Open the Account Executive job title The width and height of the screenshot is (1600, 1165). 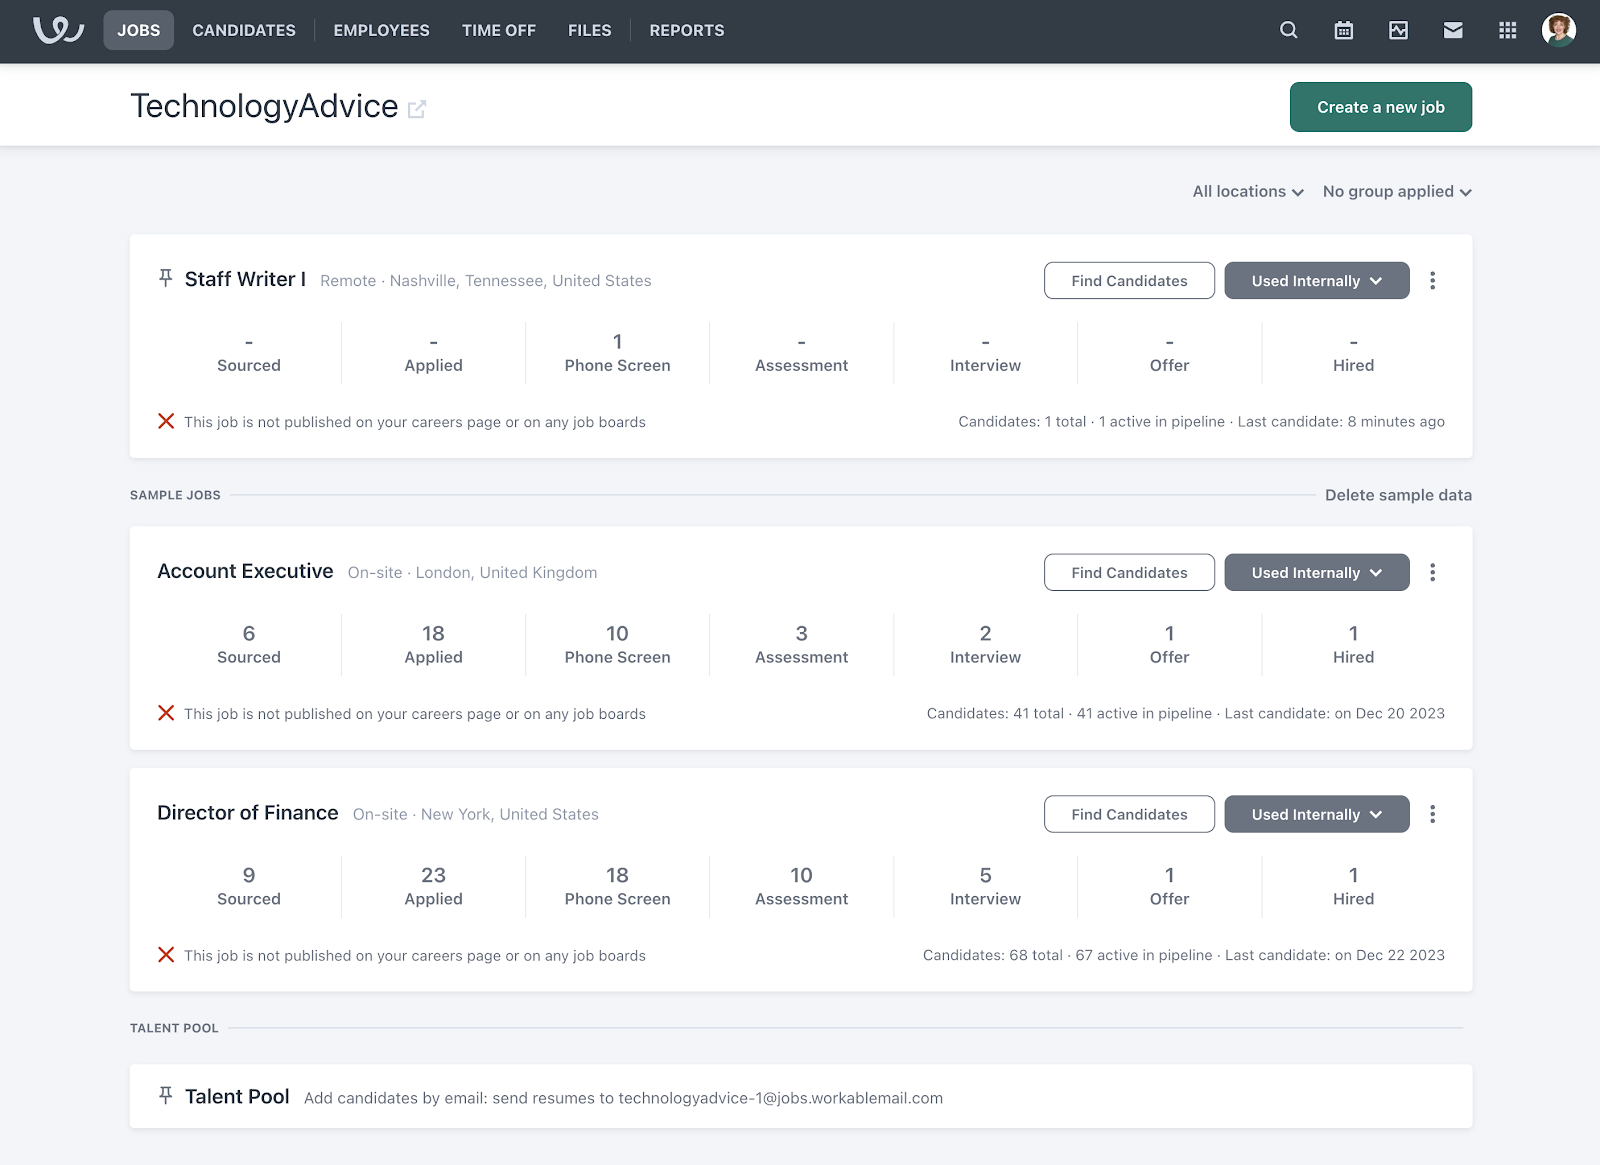pyautogui.click(x=245, y=571)
